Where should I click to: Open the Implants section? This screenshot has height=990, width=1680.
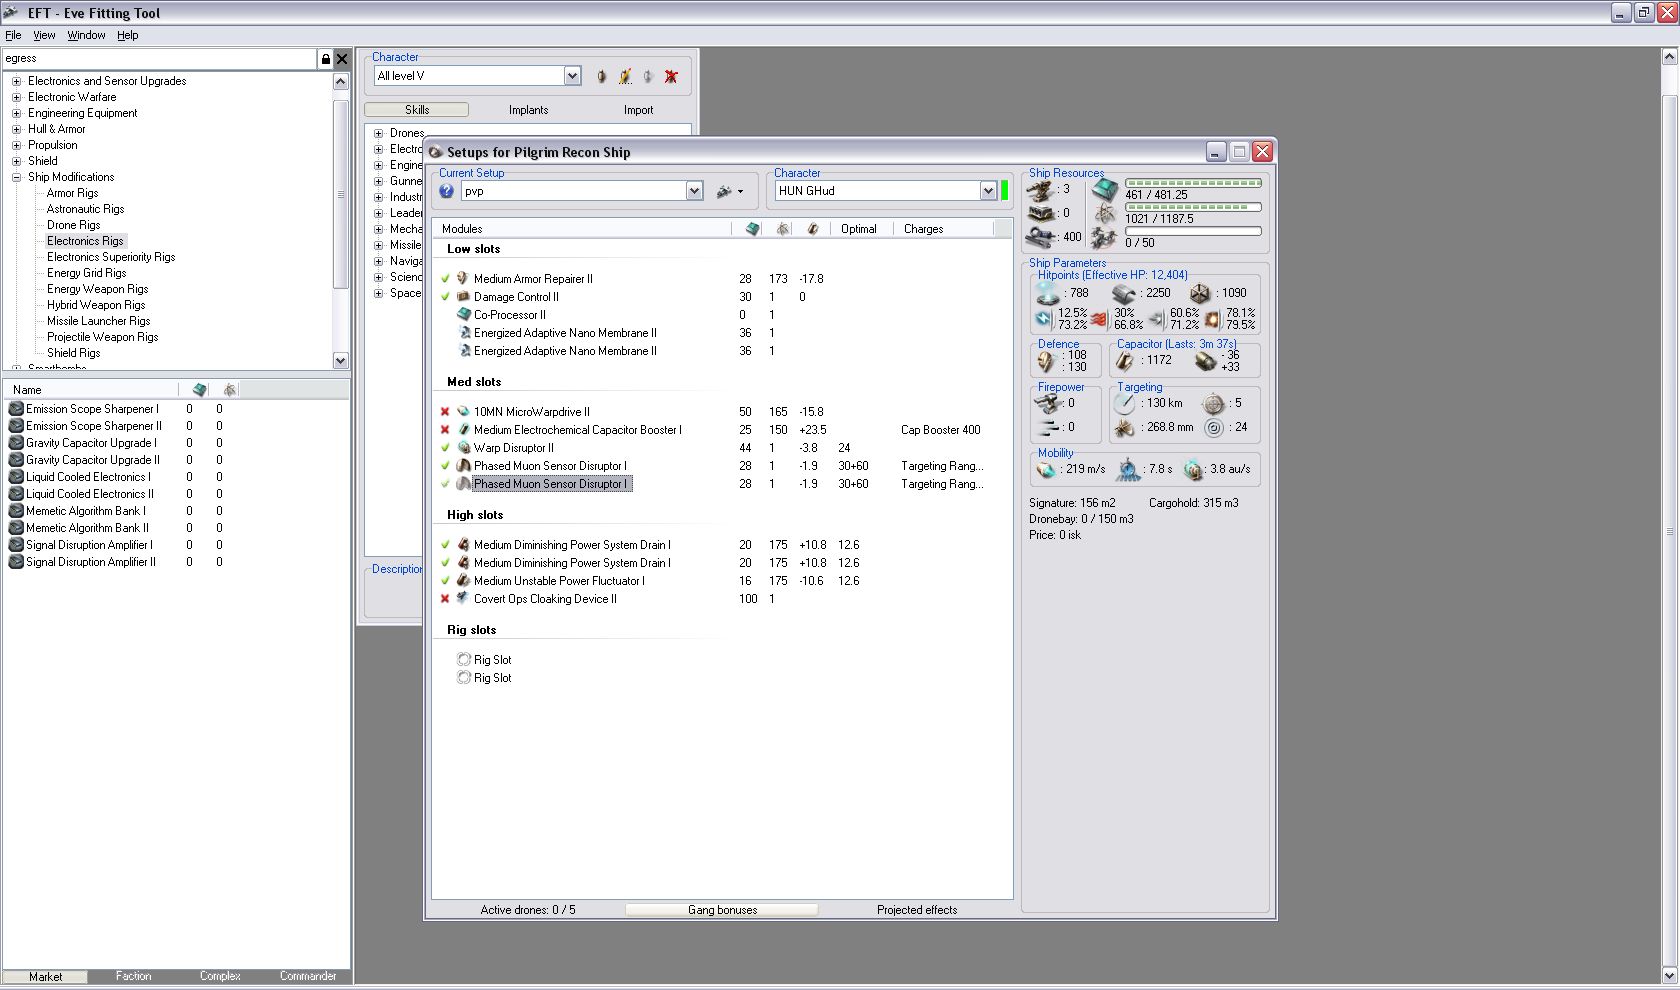click(528, 110)
